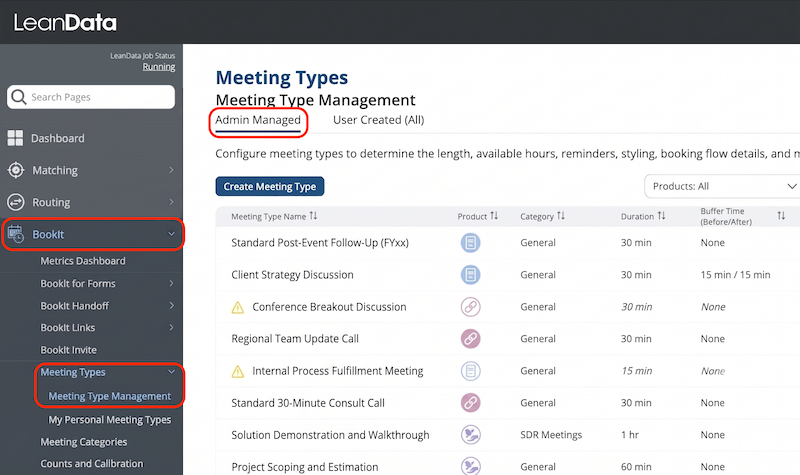Open My Personal Meeting Types page
Image resolution: width=800 pixels, height=475 pixels.
[110, 420]
